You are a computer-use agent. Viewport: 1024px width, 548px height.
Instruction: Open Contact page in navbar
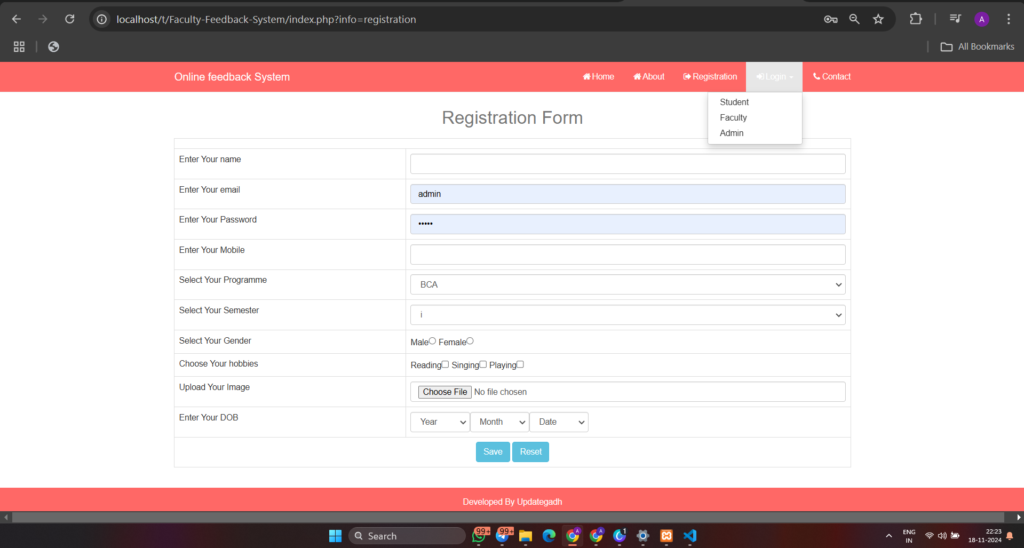[x=831, y=76]
